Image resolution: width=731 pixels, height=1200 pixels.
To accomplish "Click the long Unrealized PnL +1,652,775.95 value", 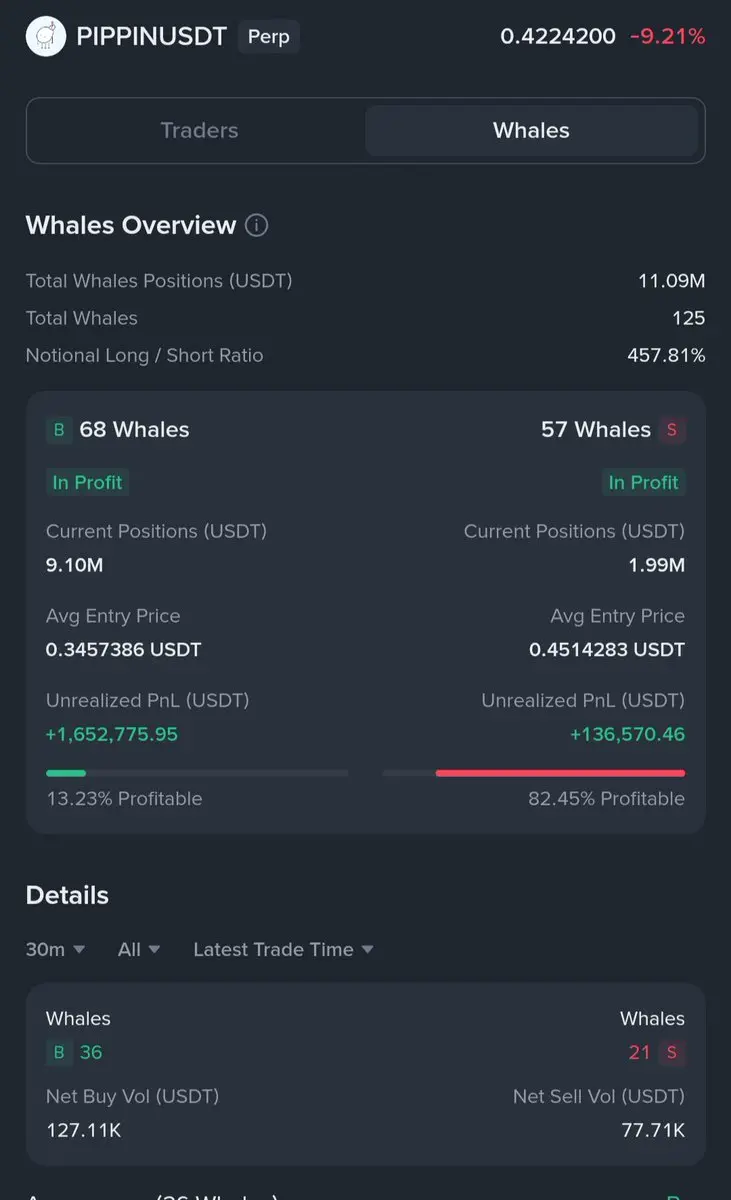I will tap(112, 734).
